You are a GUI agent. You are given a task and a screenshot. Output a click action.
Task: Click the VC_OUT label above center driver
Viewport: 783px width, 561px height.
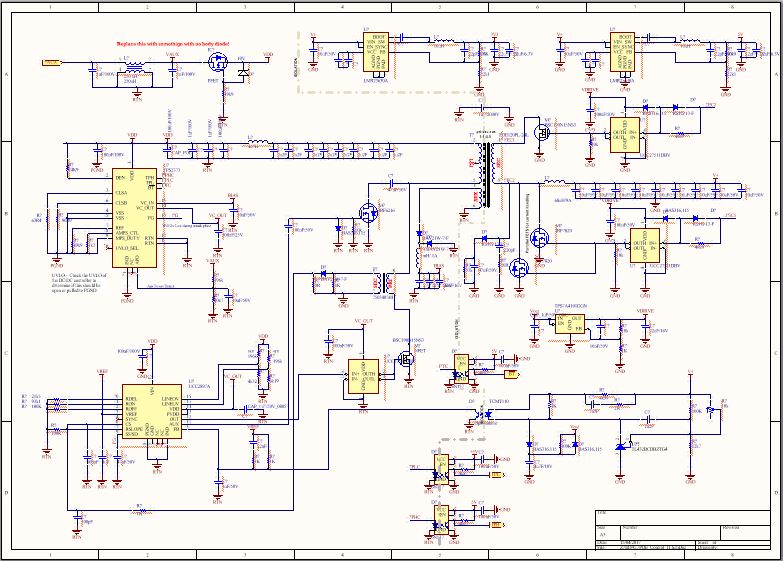[363, 321]
